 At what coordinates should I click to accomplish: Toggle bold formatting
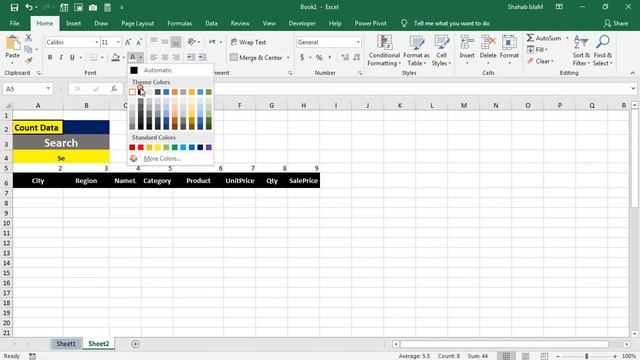[x=50, y=58]
